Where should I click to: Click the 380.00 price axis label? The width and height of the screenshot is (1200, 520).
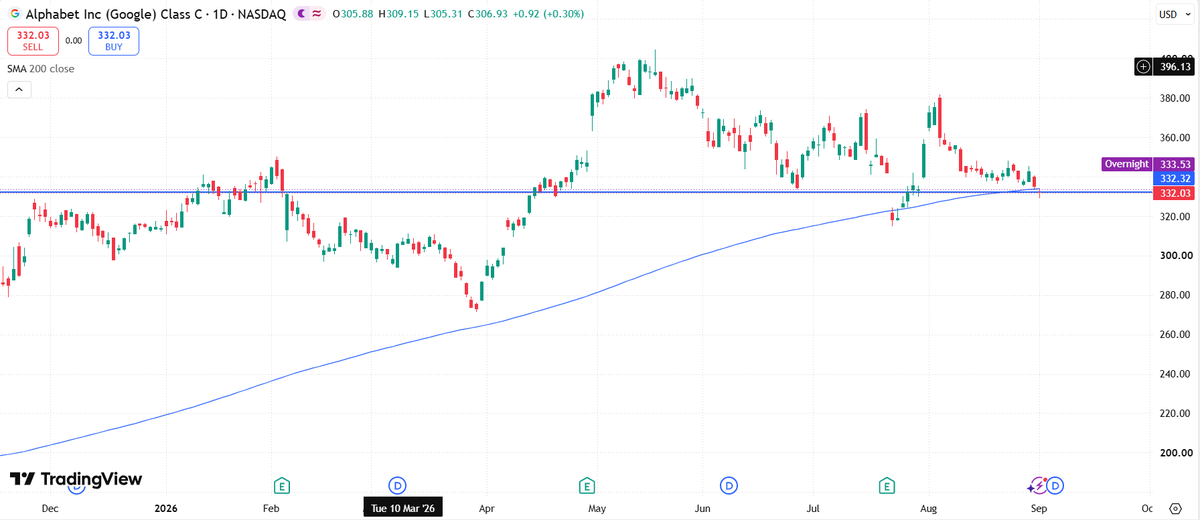coord(1174,98)
